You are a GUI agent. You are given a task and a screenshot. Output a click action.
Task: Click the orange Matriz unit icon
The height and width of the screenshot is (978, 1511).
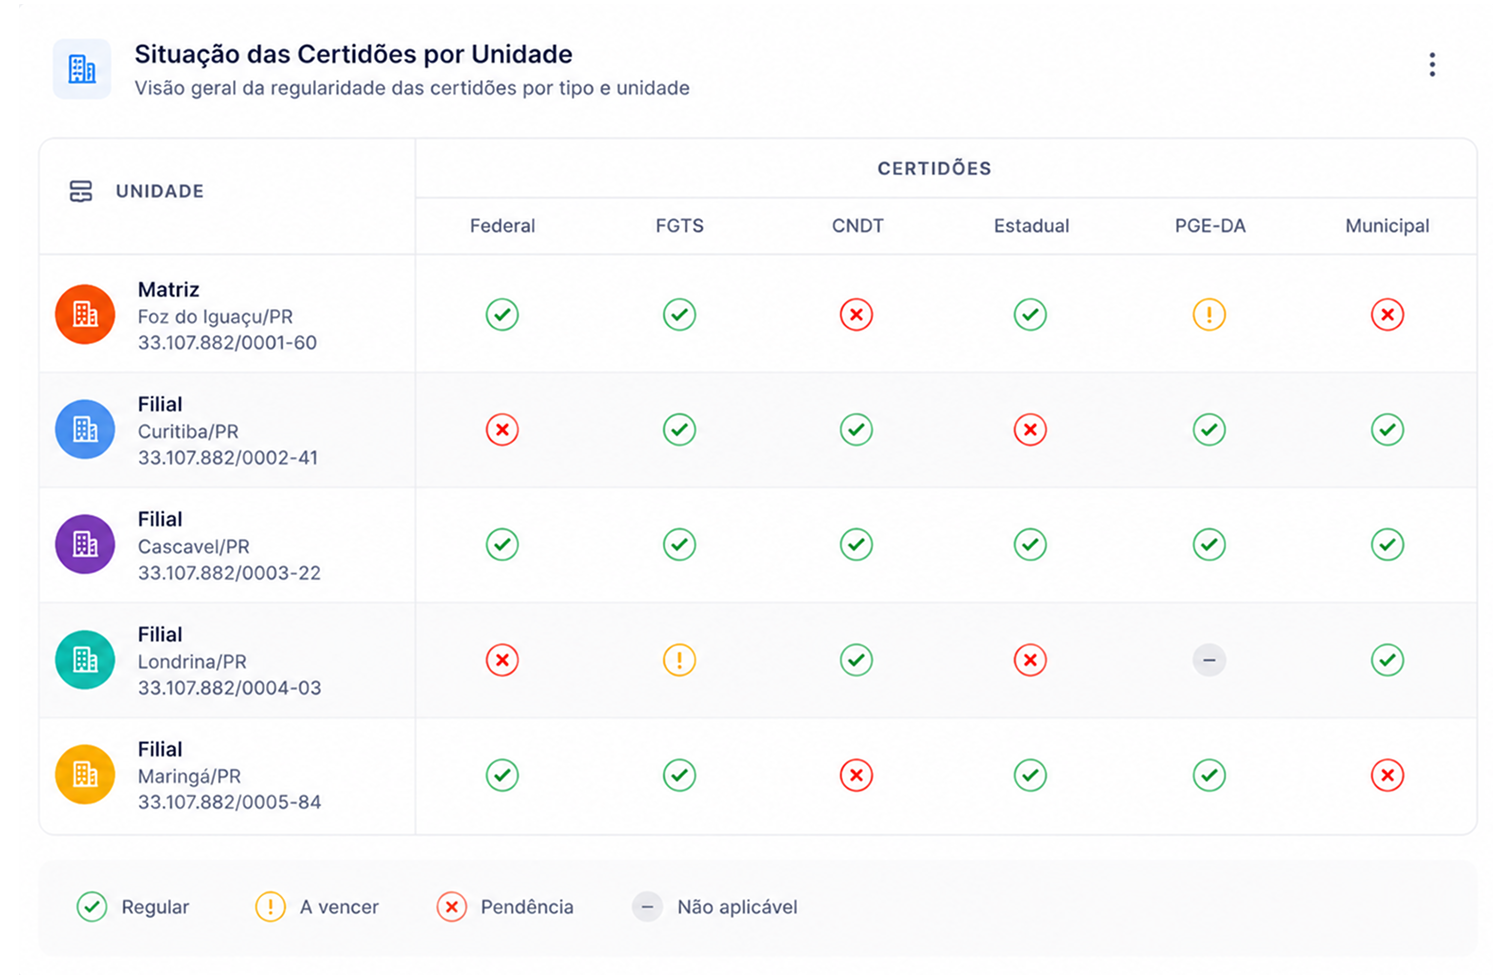[85, 314]
